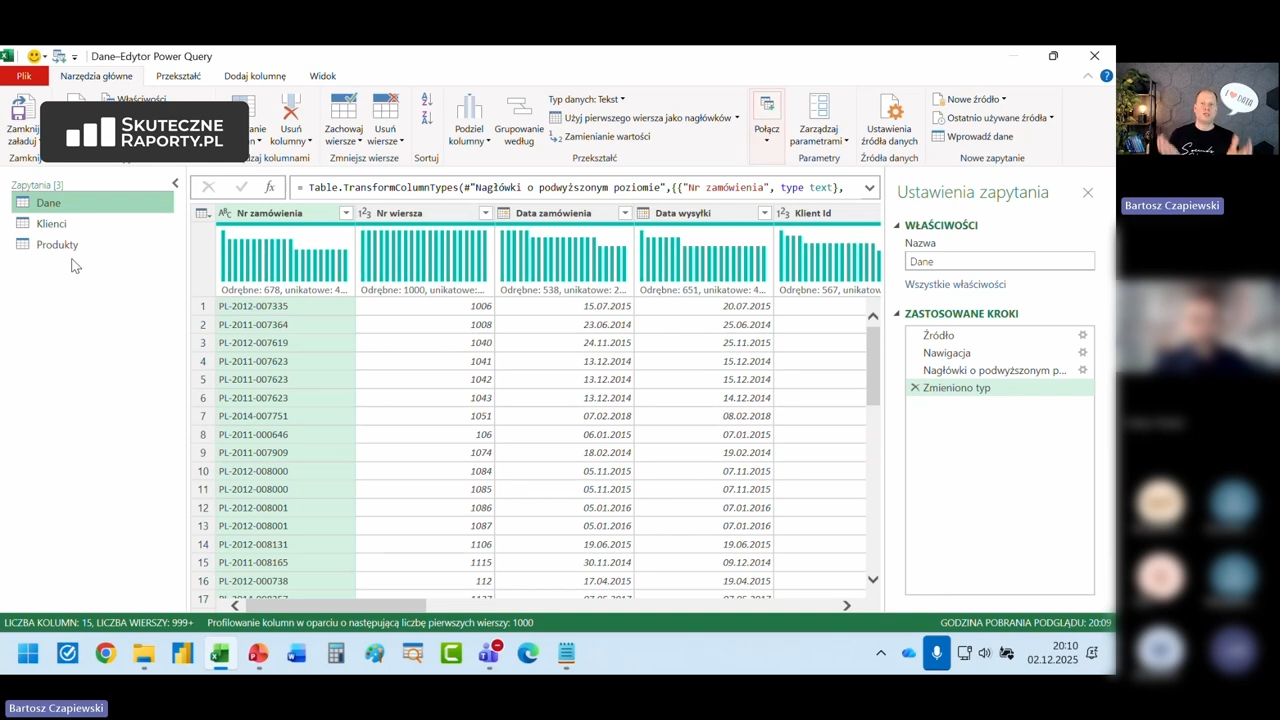Open Typ danych: Tekst dropdown
1280x720 pixels.
click(586, 99)
